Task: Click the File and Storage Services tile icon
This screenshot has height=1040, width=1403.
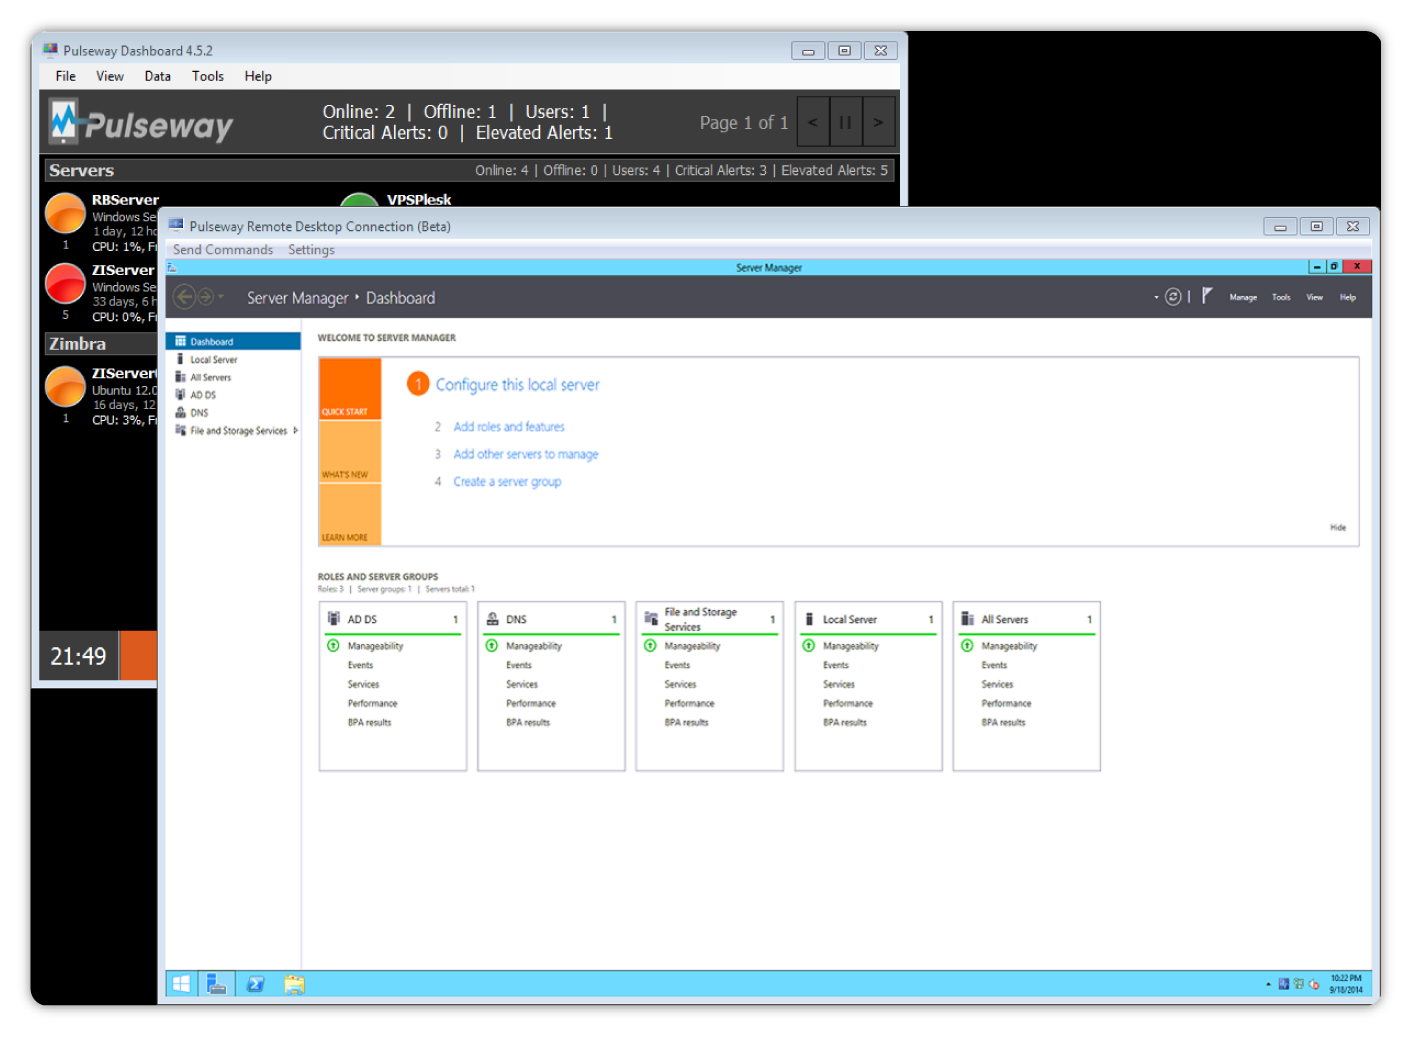Action: (651, 619)
